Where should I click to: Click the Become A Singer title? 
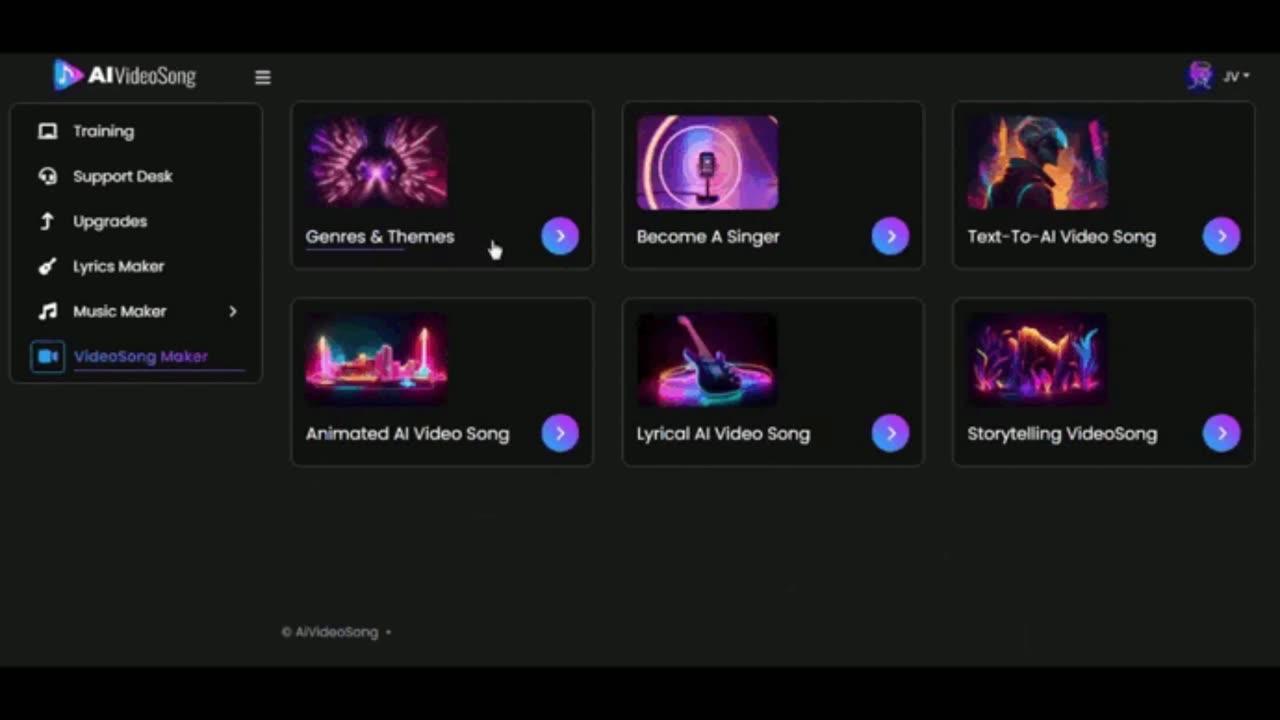pos(708,237)
